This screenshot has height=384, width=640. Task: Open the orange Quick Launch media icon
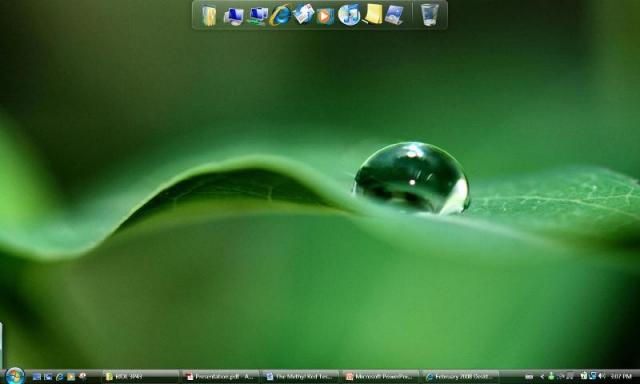(x=71, y=377)
